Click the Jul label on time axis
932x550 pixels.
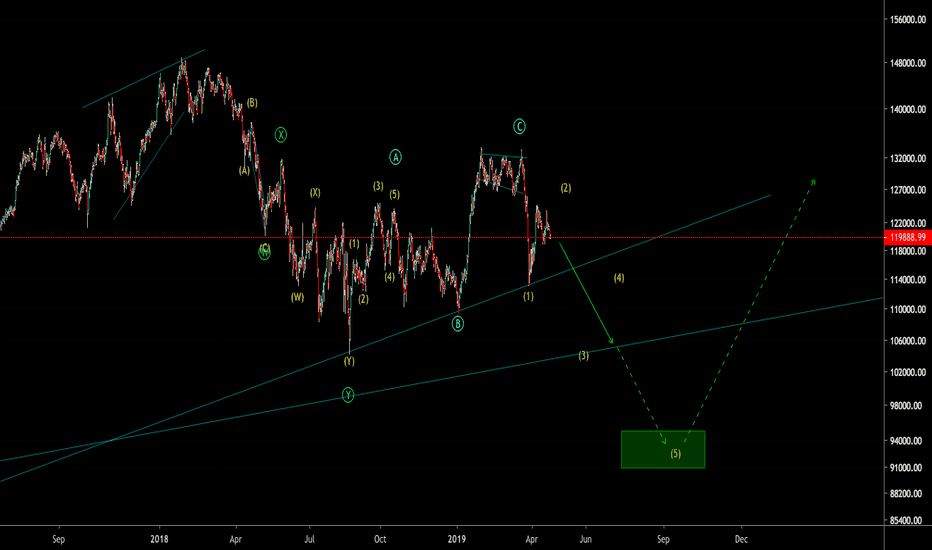pos(309,539)
